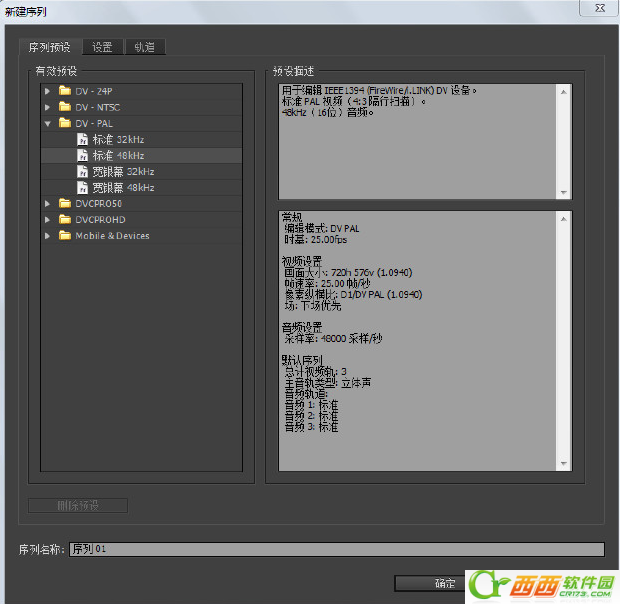This screenshot has height=604, width=620.
Task: Select the 标准 32kHz preset file icon
Action: [x=82, y=139]
